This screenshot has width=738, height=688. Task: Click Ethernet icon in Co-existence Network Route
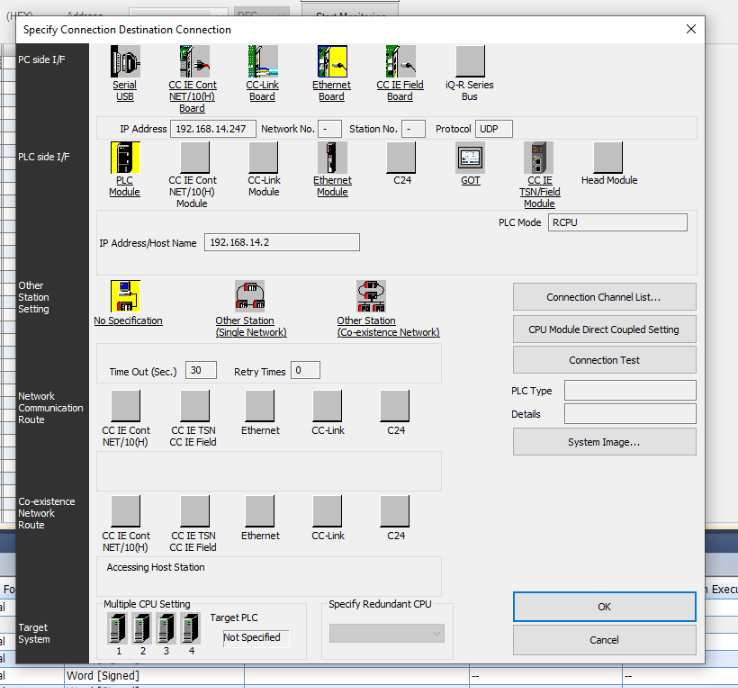coord(260,511)
